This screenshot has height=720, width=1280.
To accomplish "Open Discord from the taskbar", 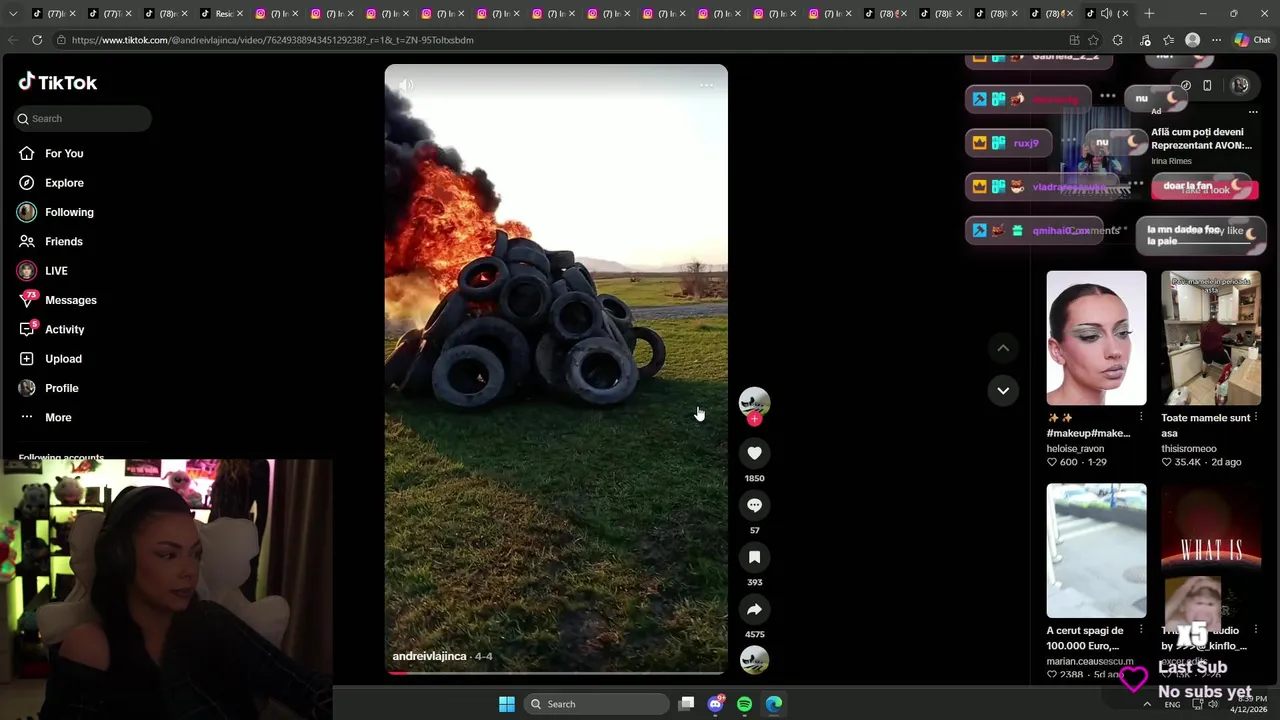I will point(715,704).
